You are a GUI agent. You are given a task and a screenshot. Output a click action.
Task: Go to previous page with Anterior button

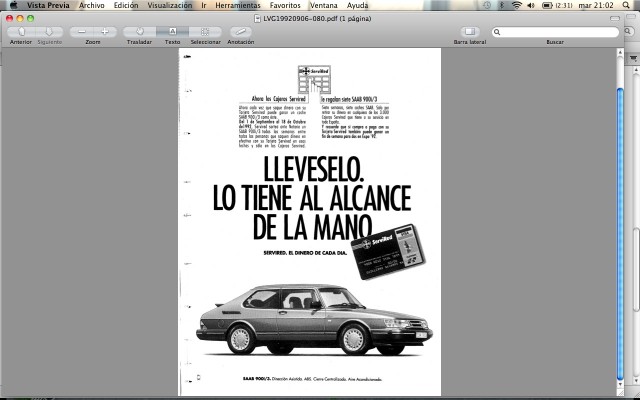pos(21,32)
